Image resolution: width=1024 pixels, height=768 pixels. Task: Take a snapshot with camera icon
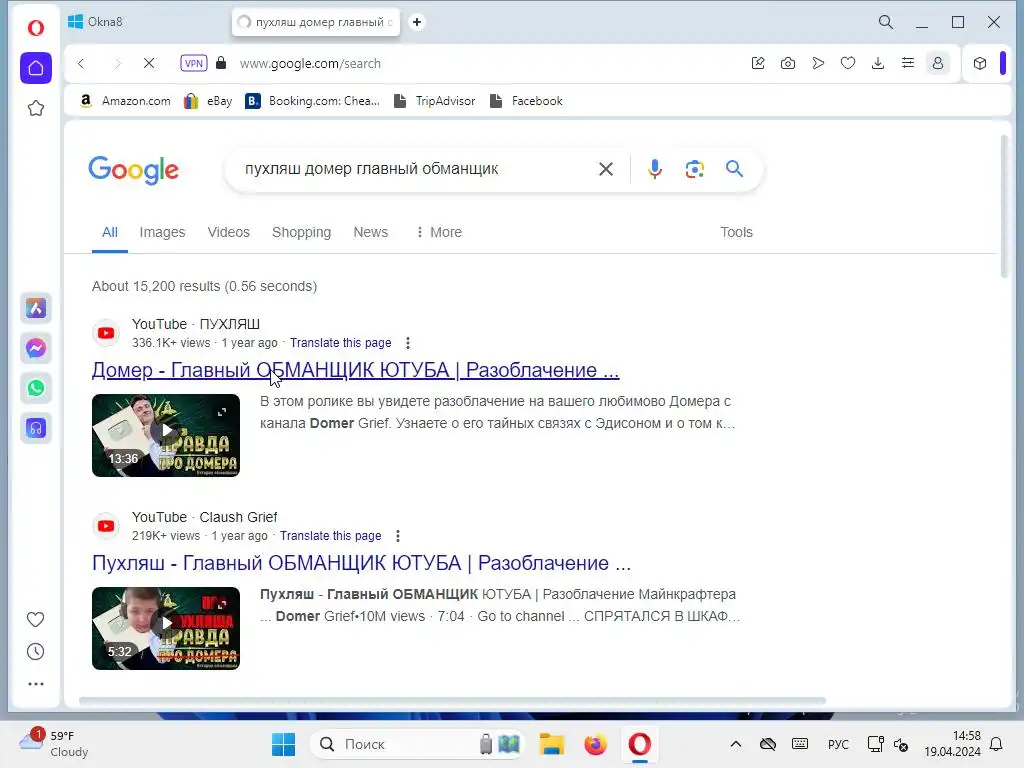pyautogui.click(x=788, y=63)
